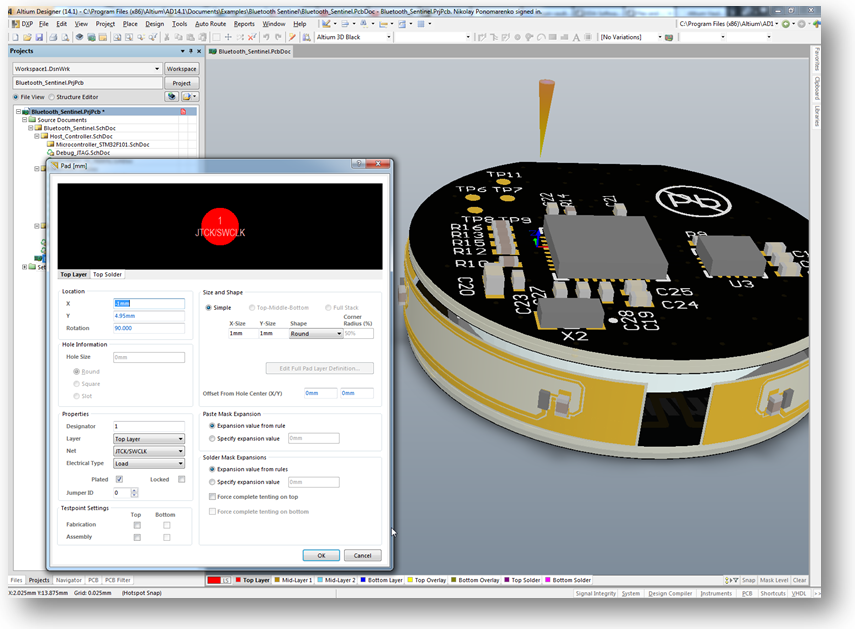Switch to the Navigator panel tab
The image size is (855, 629).
point(69,580)
